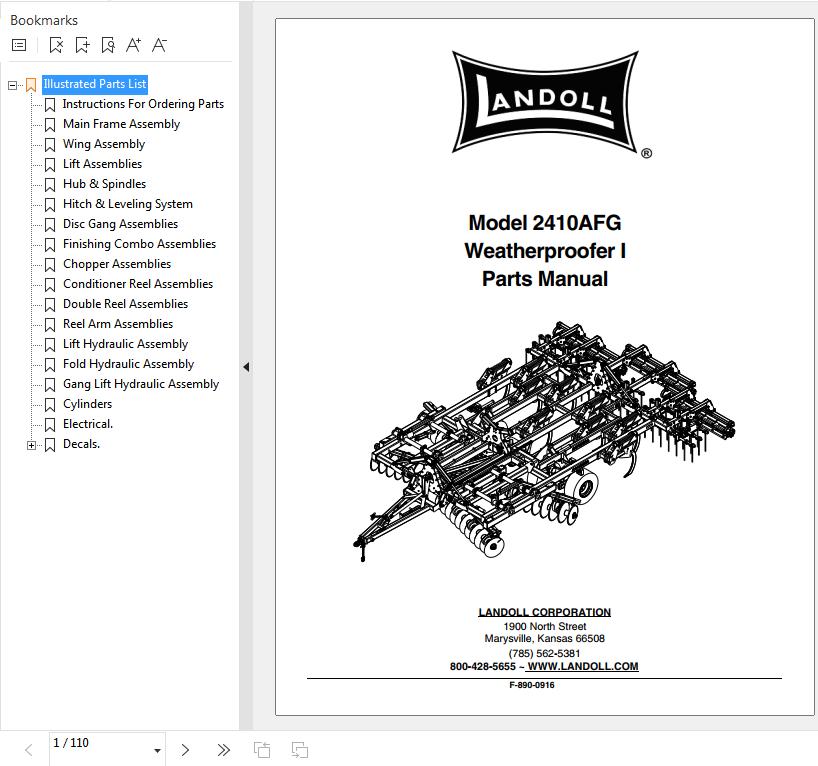Click the delete bookmark icon
The width and height of the screenshot is (818, 766).
(56, 45)
